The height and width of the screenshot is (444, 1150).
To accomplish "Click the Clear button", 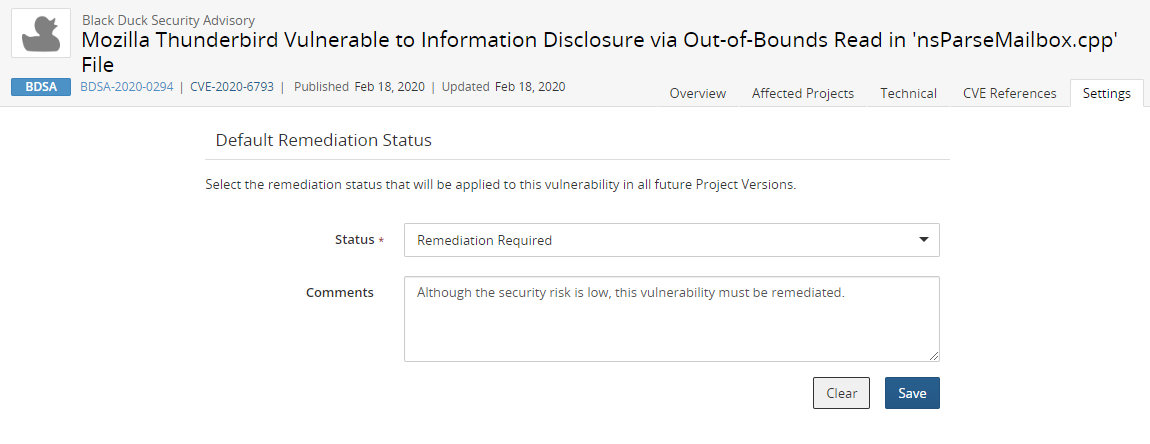I will click(x=841, y=393).
